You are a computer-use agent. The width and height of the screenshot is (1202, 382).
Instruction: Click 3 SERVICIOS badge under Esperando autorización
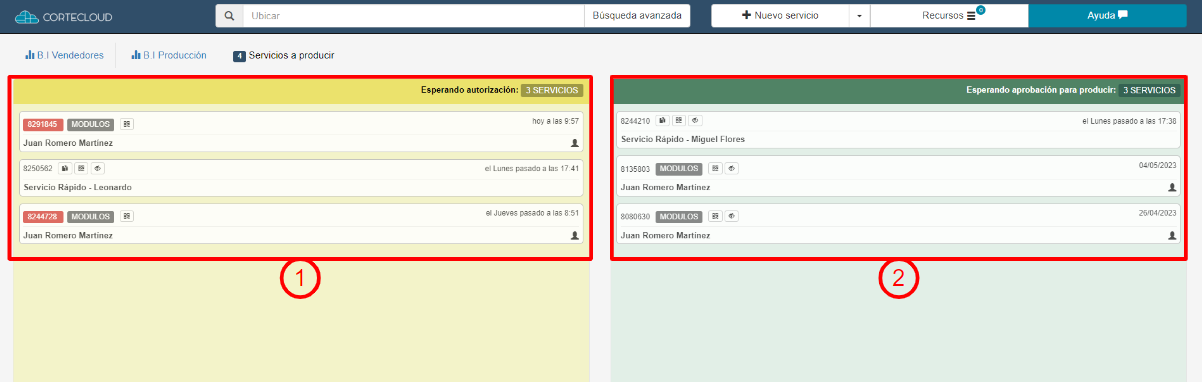[x=551, y=90]
